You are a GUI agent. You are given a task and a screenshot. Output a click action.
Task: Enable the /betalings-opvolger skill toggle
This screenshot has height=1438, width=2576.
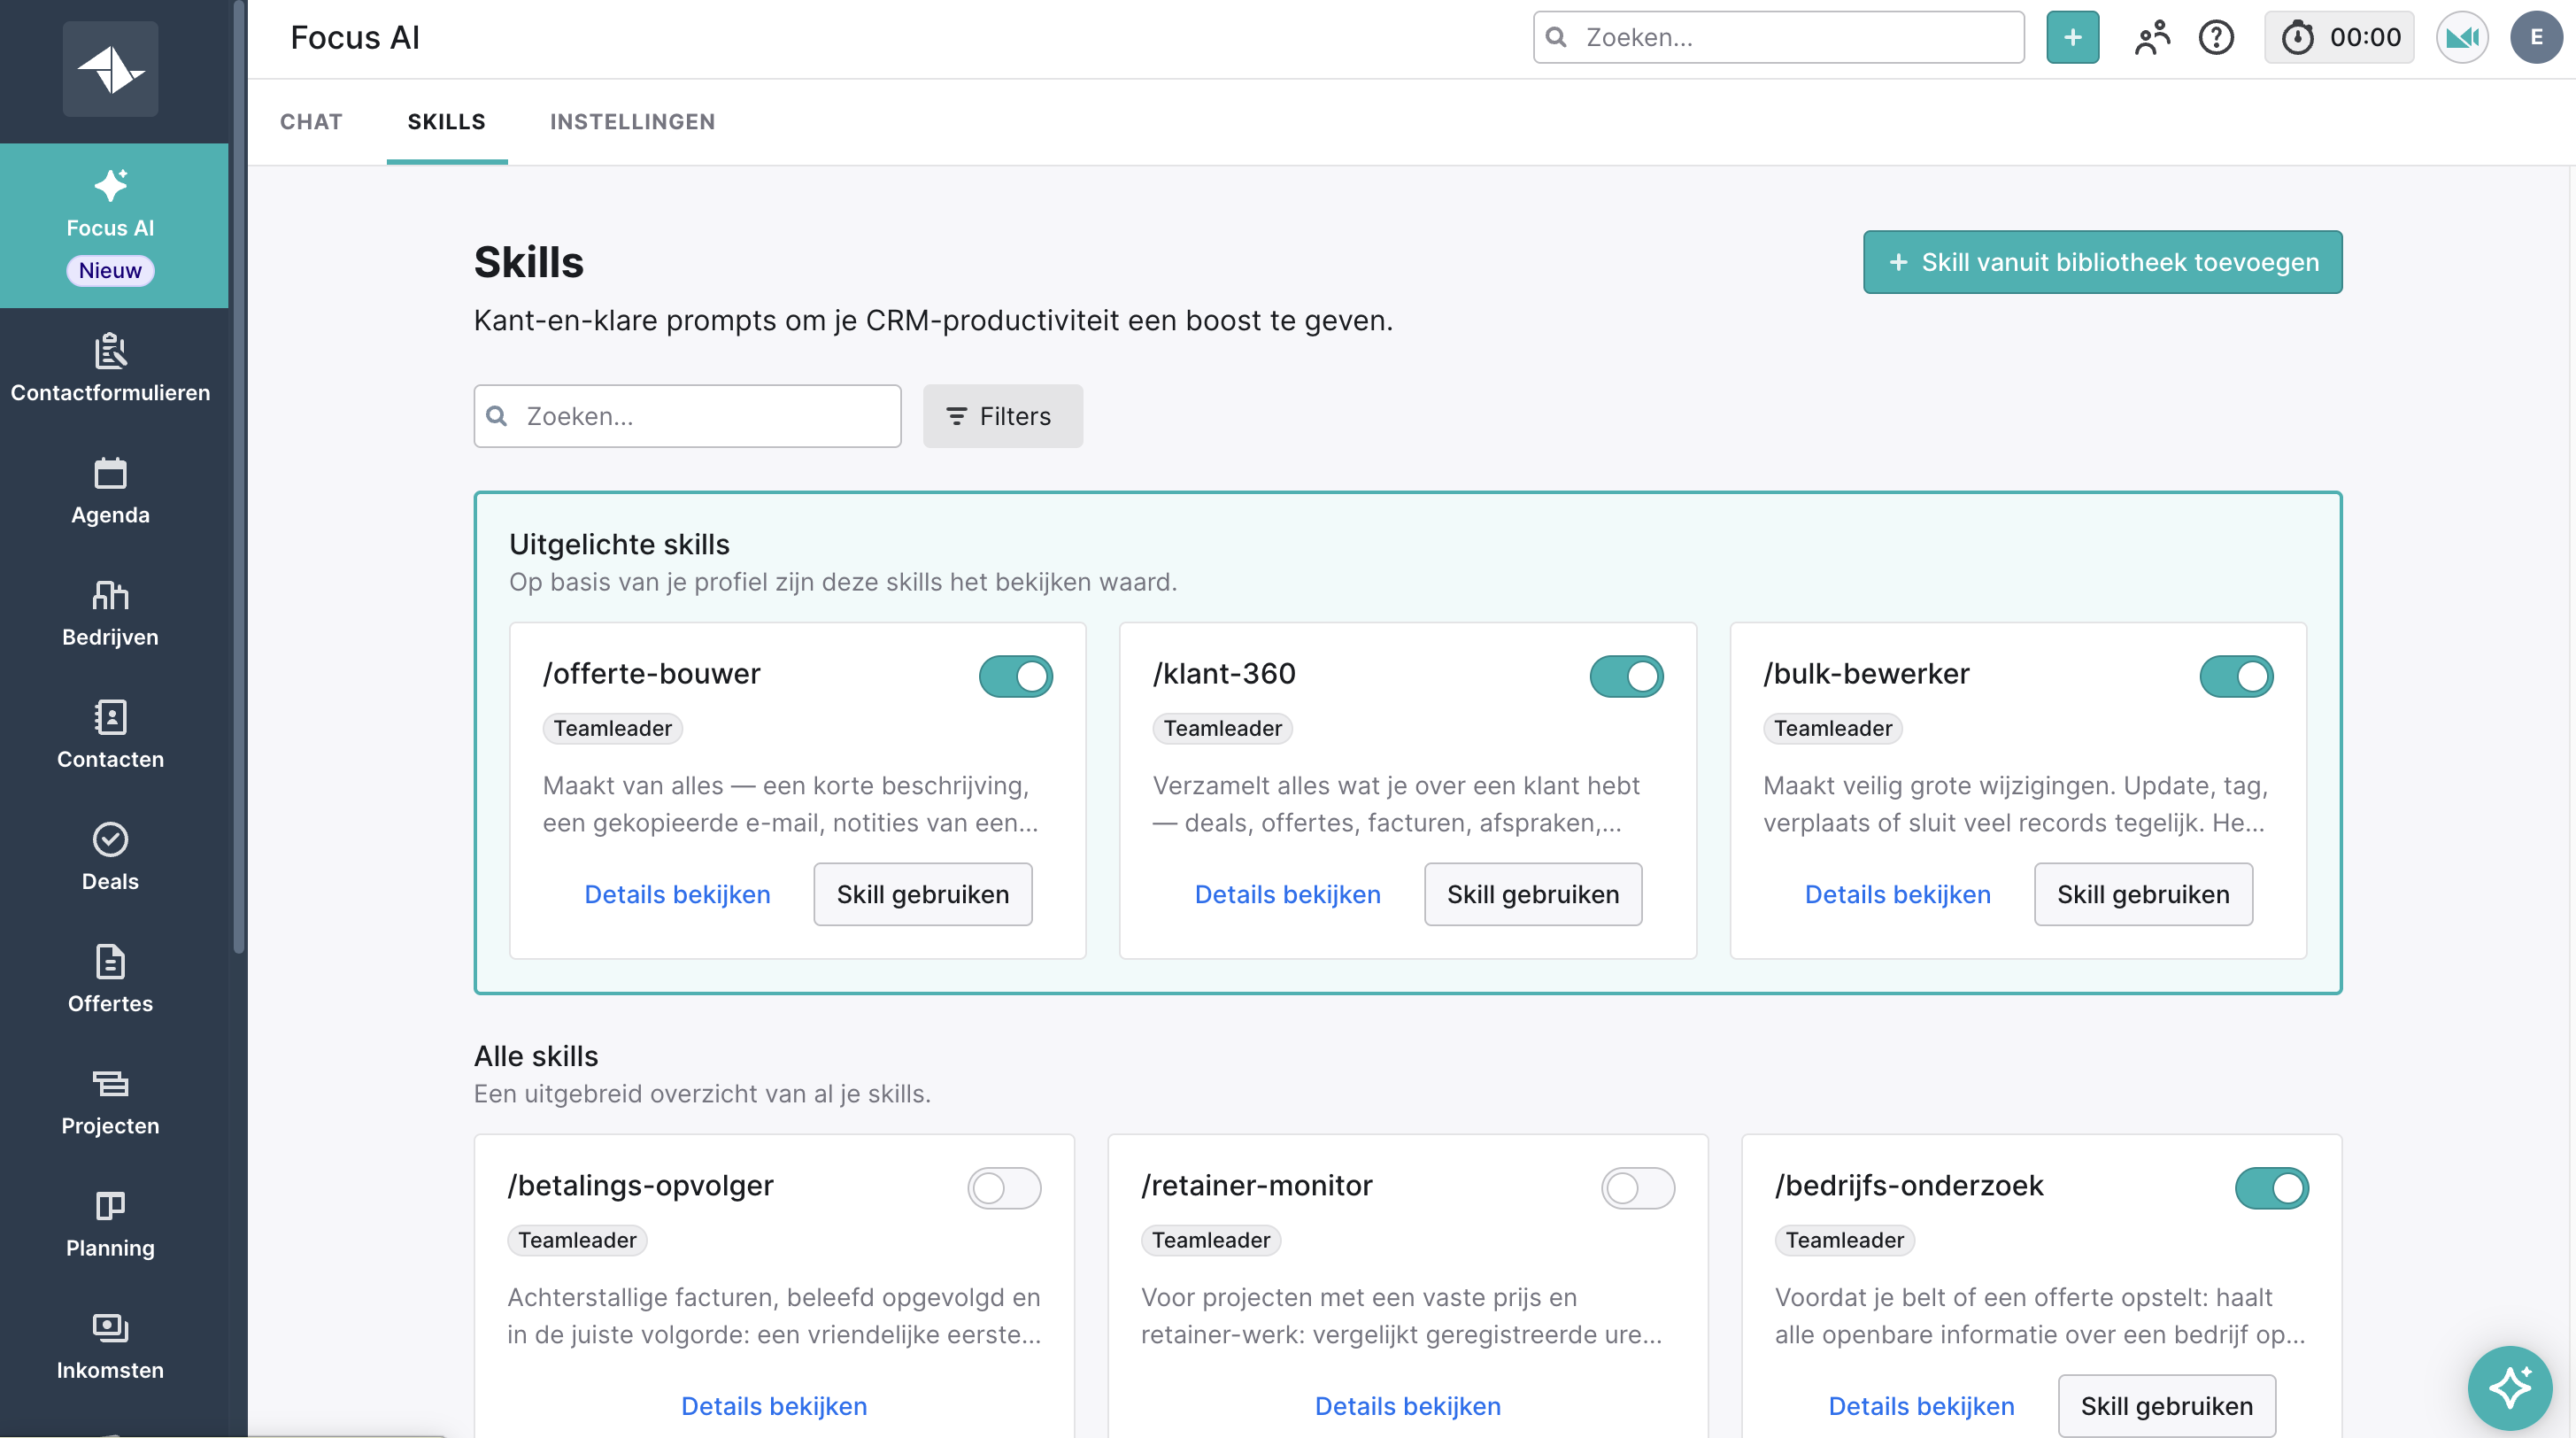click(x=1004, y=1189)
